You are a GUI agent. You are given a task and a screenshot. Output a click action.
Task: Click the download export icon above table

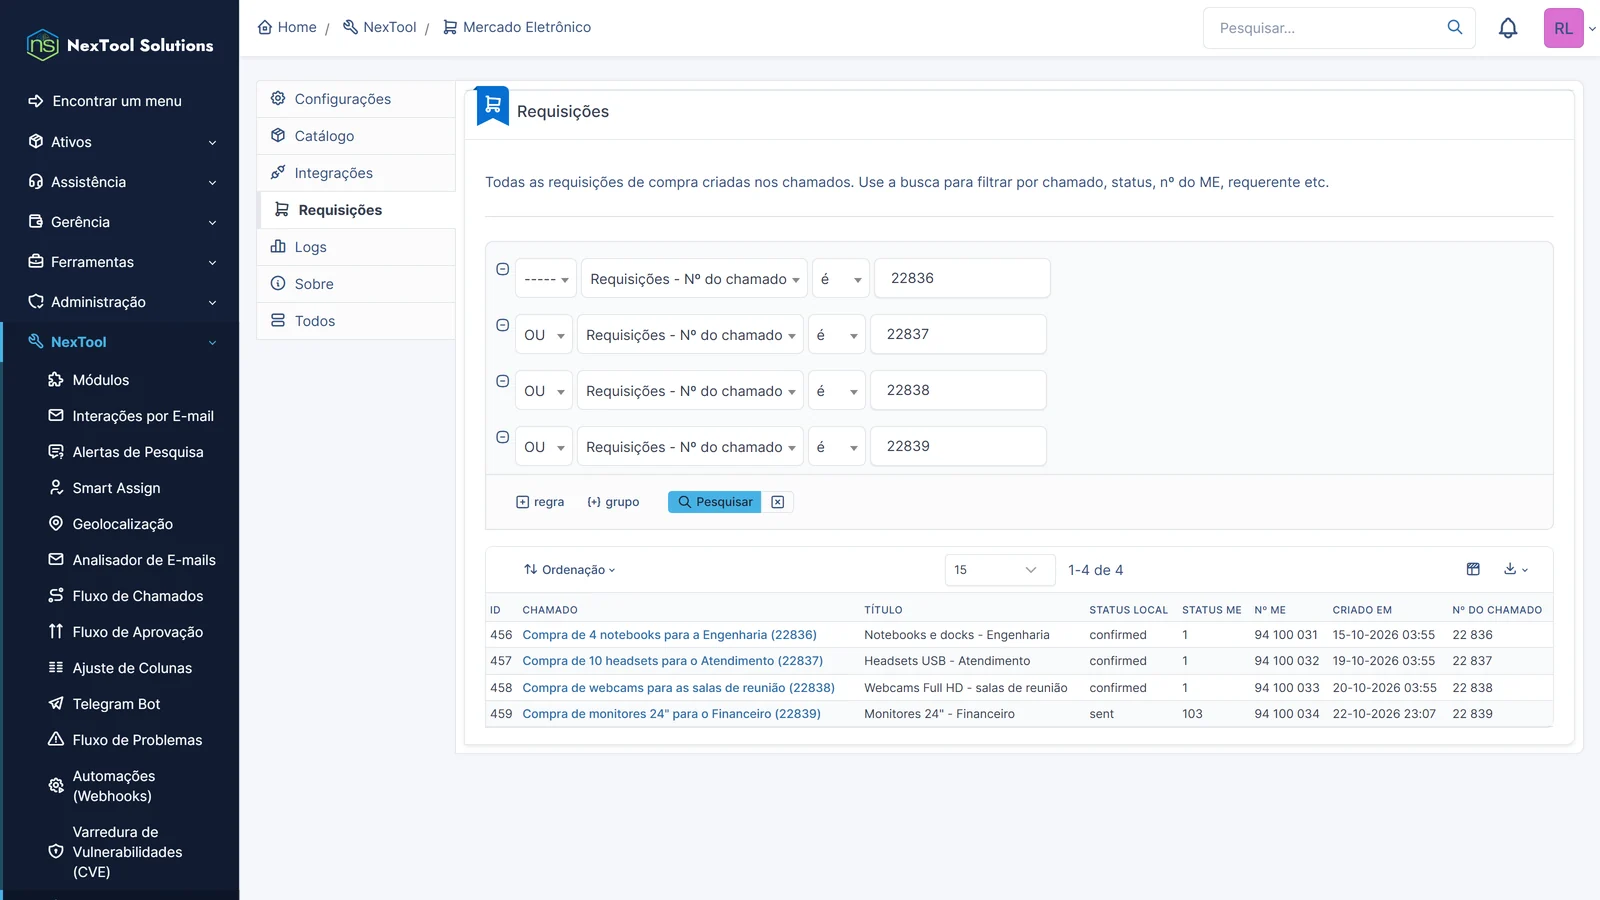(1515, 569)
